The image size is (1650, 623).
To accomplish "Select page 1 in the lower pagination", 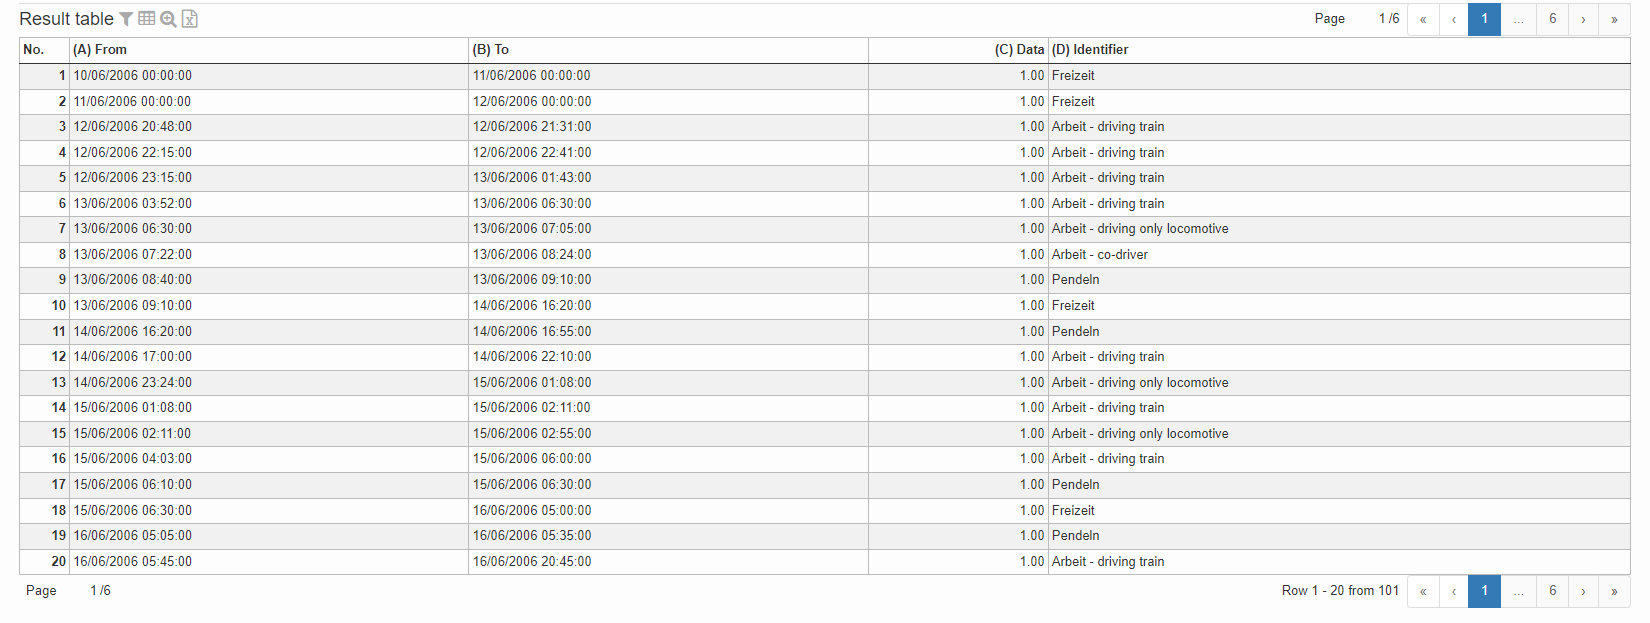I will 1484,591.
